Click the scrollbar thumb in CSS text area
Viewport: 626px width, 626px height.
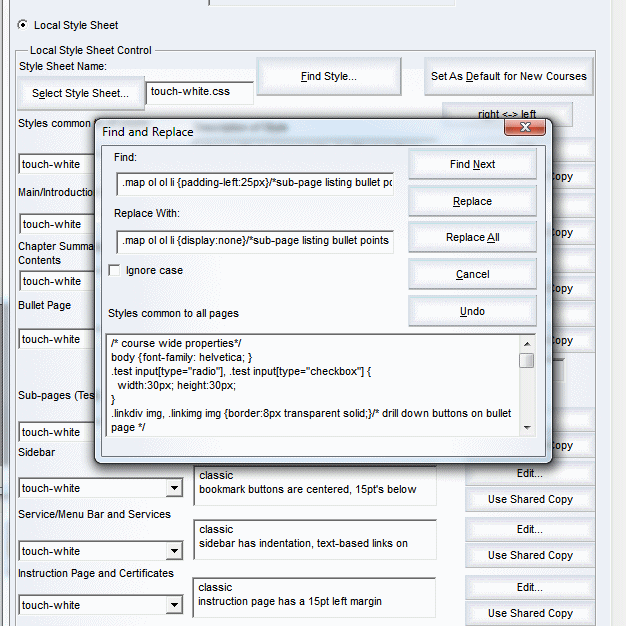pyautogui.click(x=527, y=361)
